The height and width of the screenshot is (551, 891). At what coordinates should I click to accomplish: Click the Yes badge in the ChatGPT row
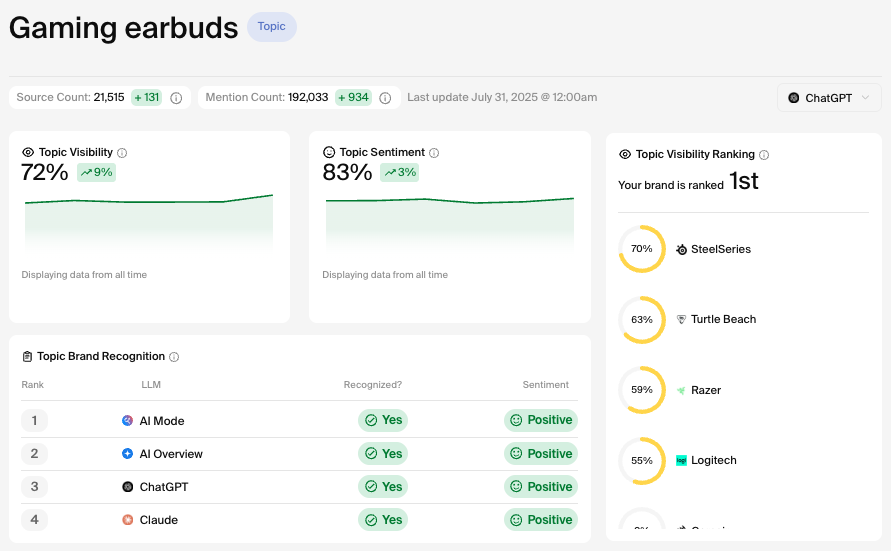click(x=383, y=487)
